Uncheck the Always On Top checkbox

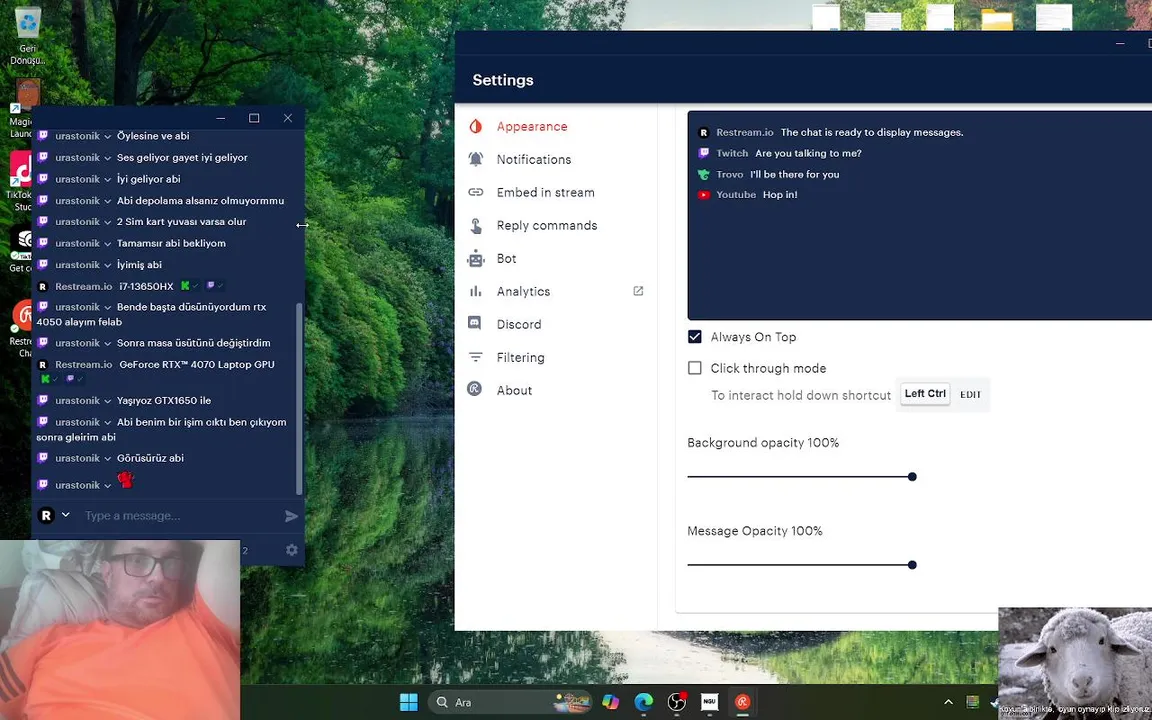(x=694, y=336)
